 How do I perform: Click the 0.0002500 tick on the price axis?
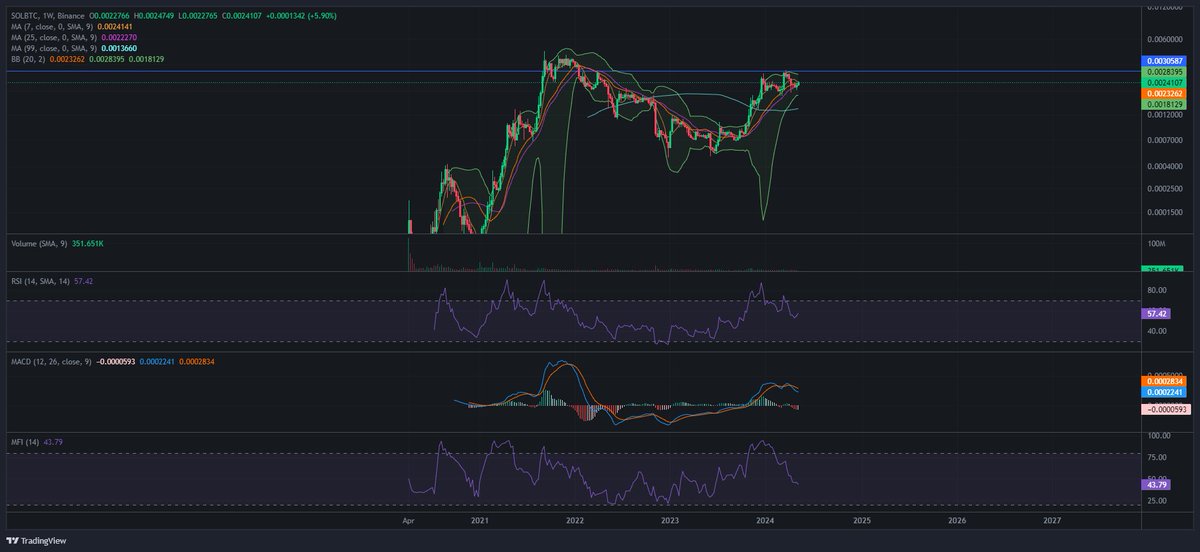[1164, 188]
